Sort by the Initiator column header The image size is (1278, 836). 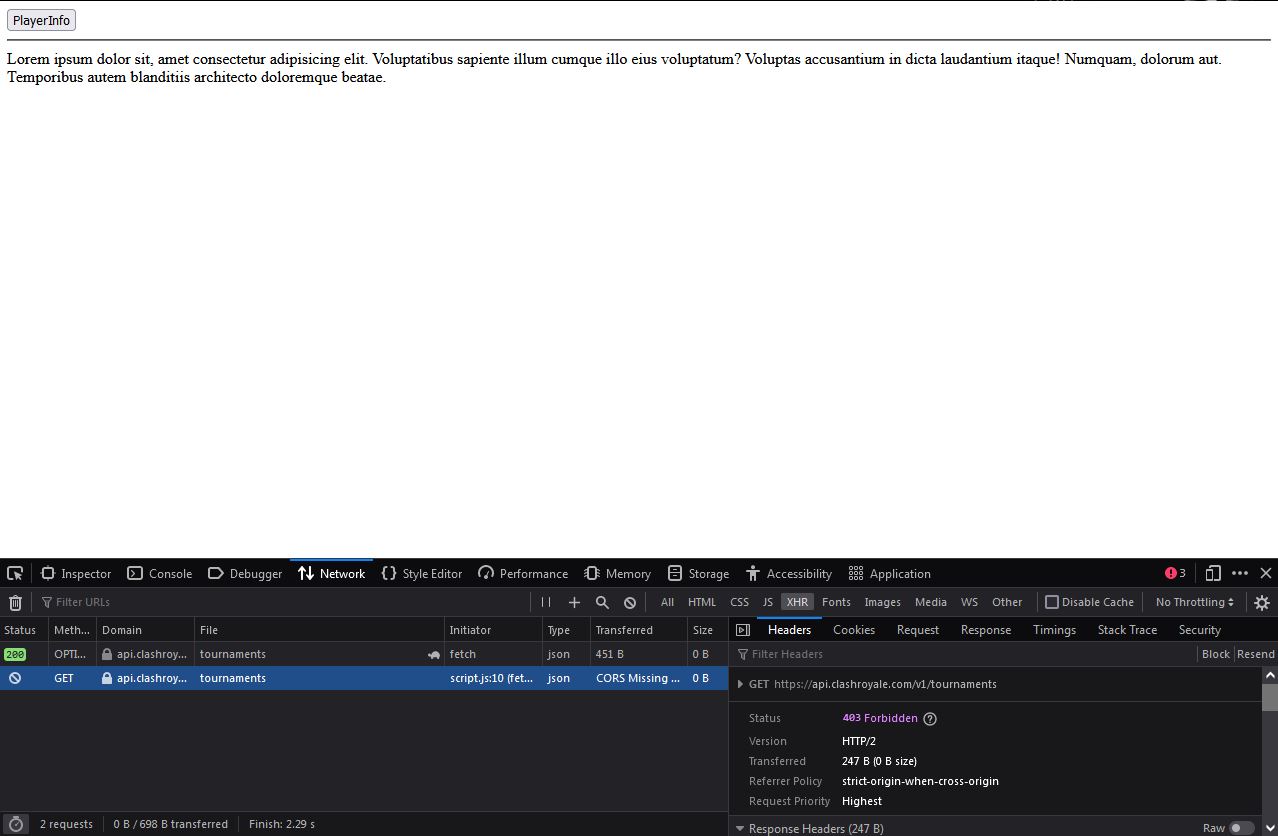coord(493,630)
